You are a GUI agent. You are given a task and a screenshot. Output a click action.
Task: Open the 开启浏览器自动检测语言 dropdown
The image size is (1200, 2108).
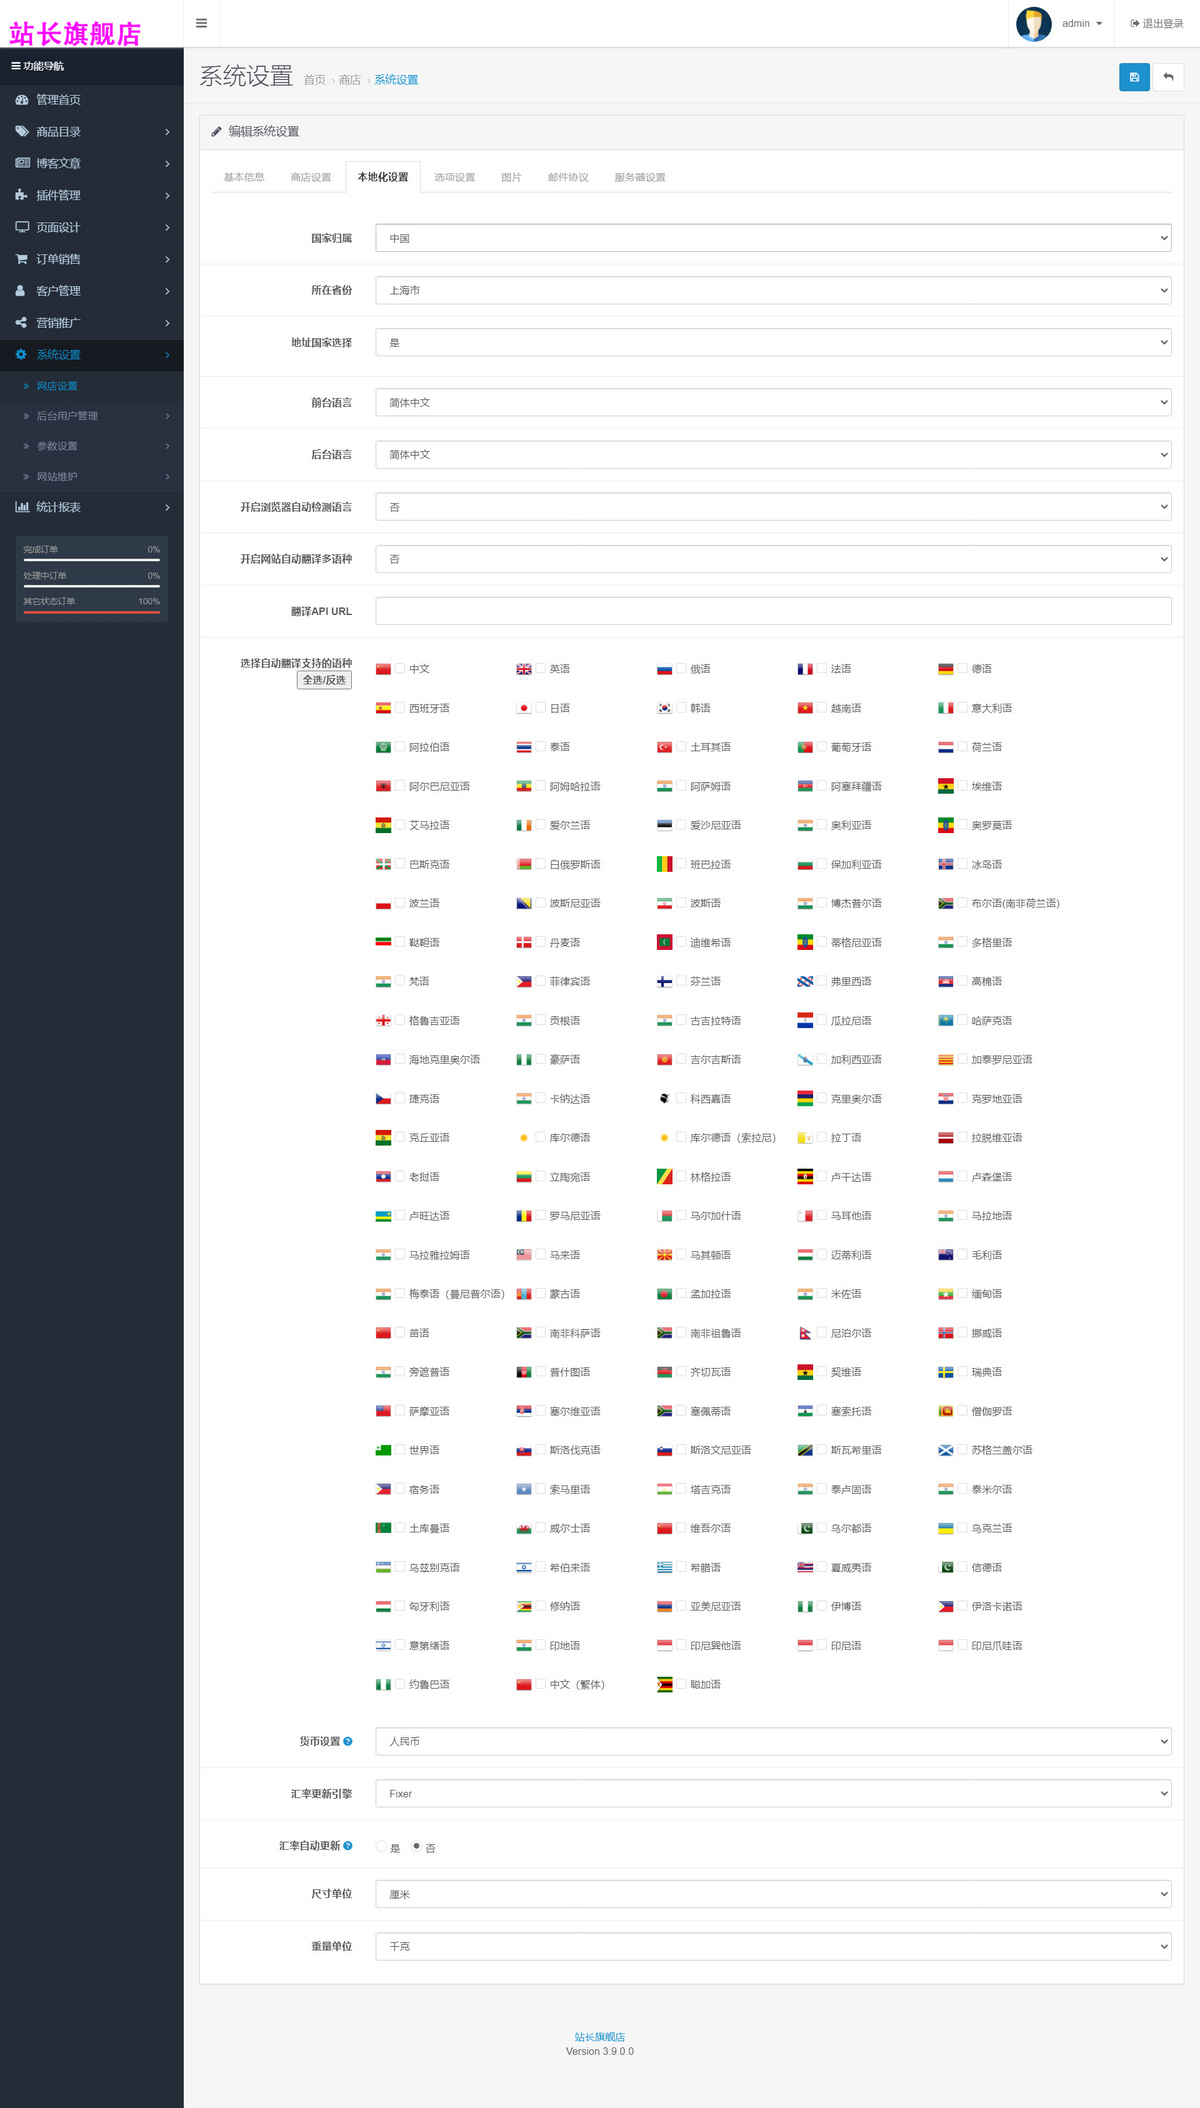[x=773, y=507]
